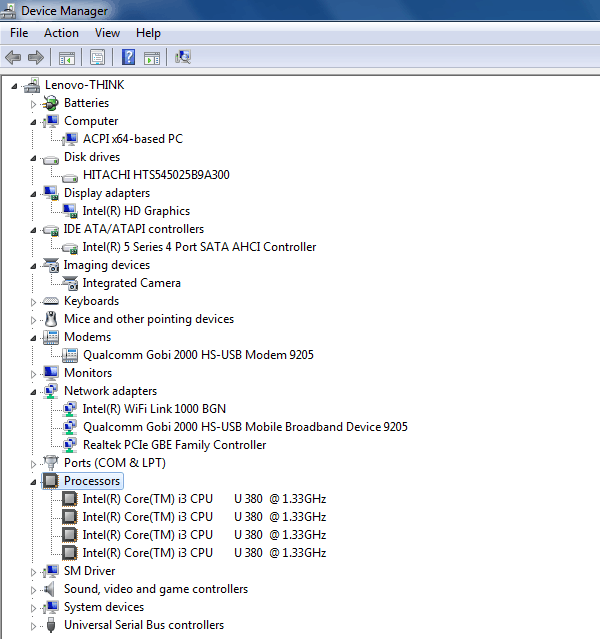
Task: Click the Intel(R) HD Graphics adapter icon
Action: (70, 211)
